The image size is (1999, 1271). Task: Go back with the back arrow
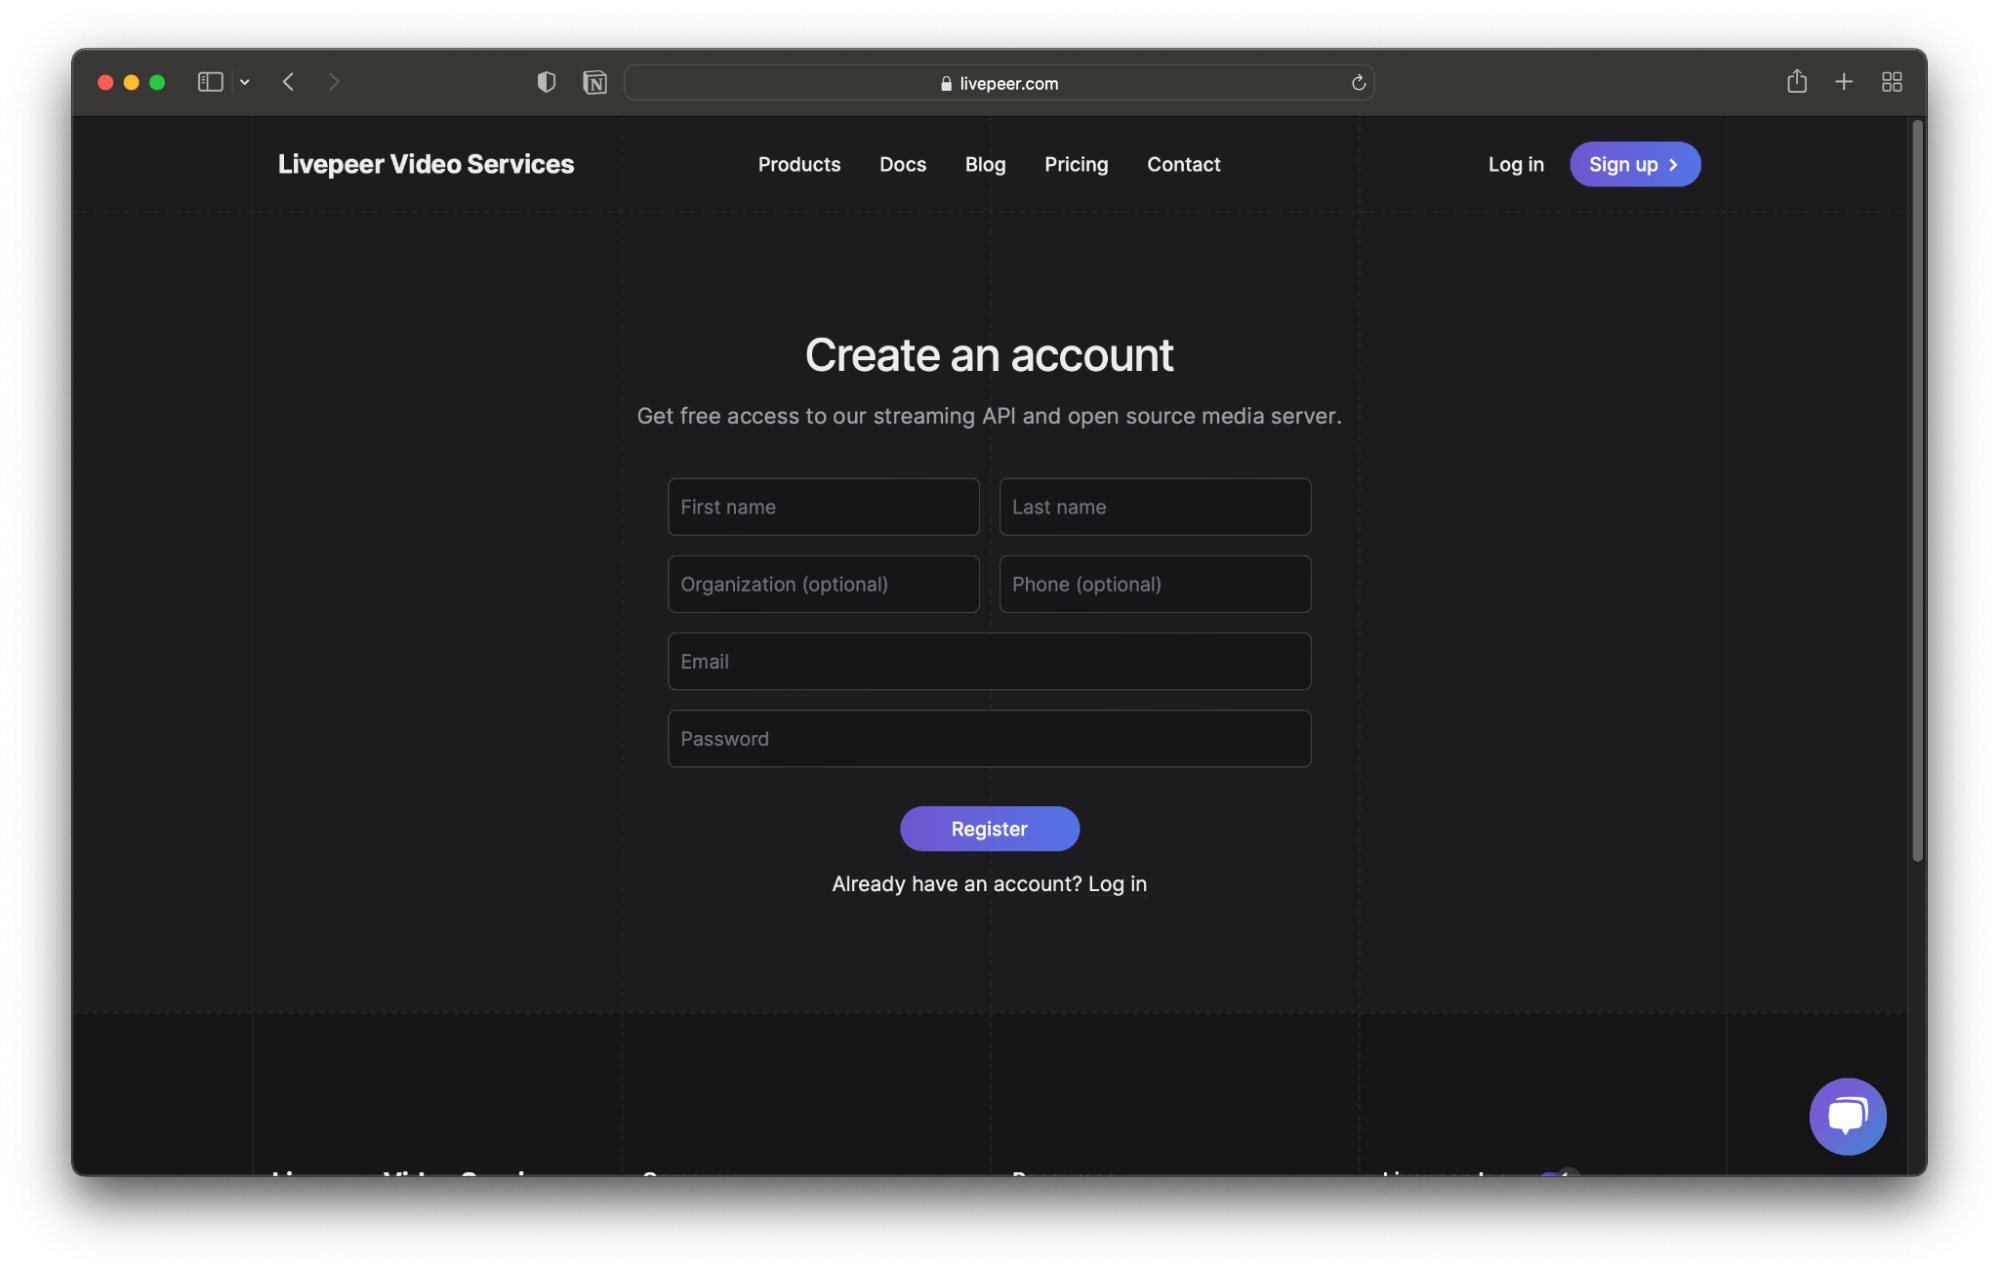pyautogui.click(x=288, y=82)
